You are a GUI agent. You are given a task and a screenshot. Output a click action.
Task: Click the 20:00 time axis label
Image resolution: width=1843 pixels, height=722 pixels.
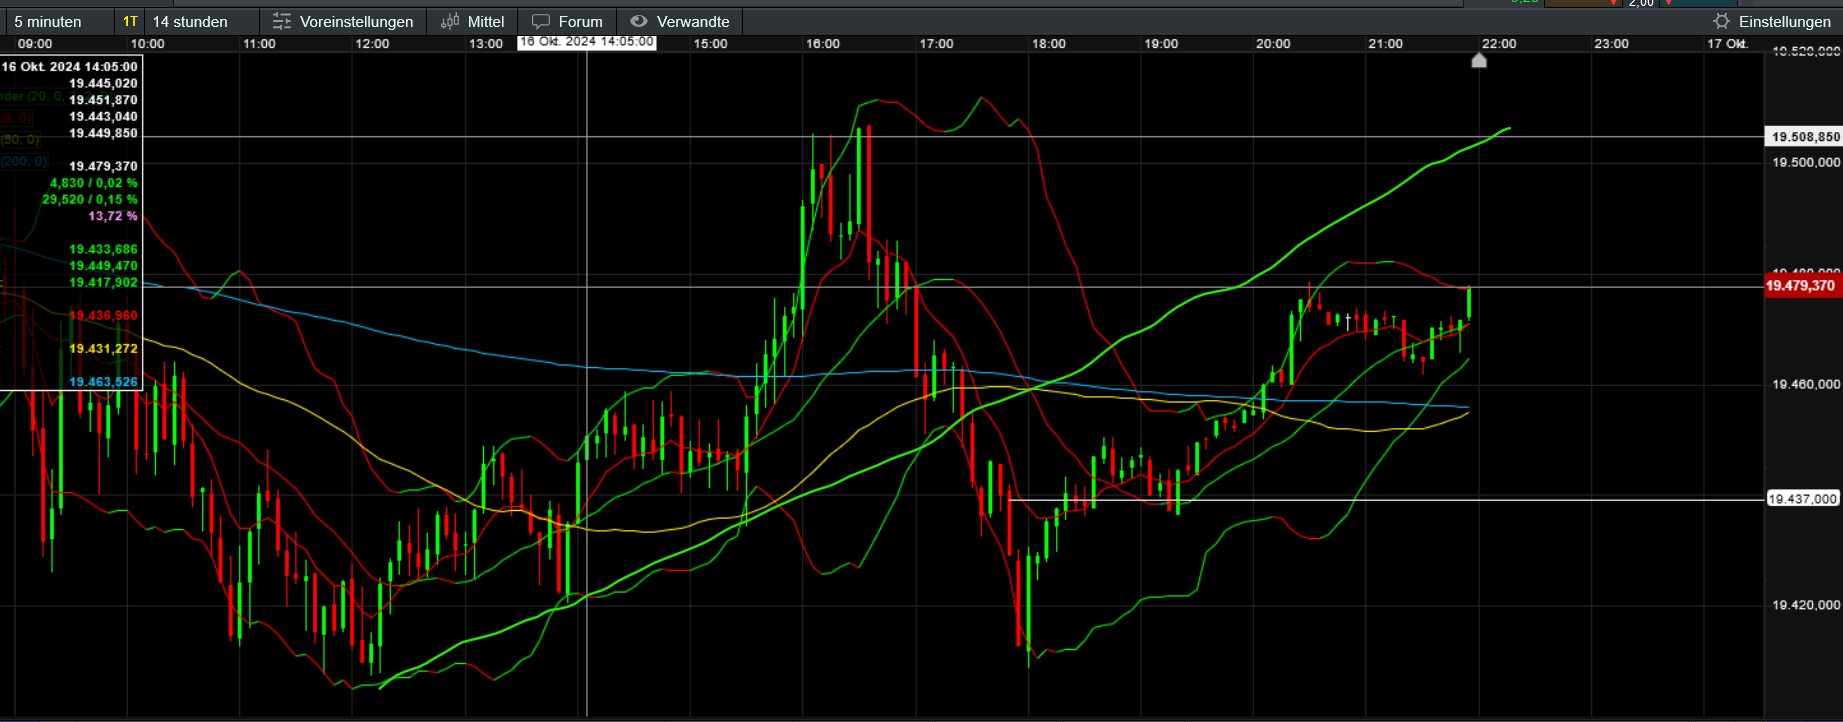coord(1273,44)
